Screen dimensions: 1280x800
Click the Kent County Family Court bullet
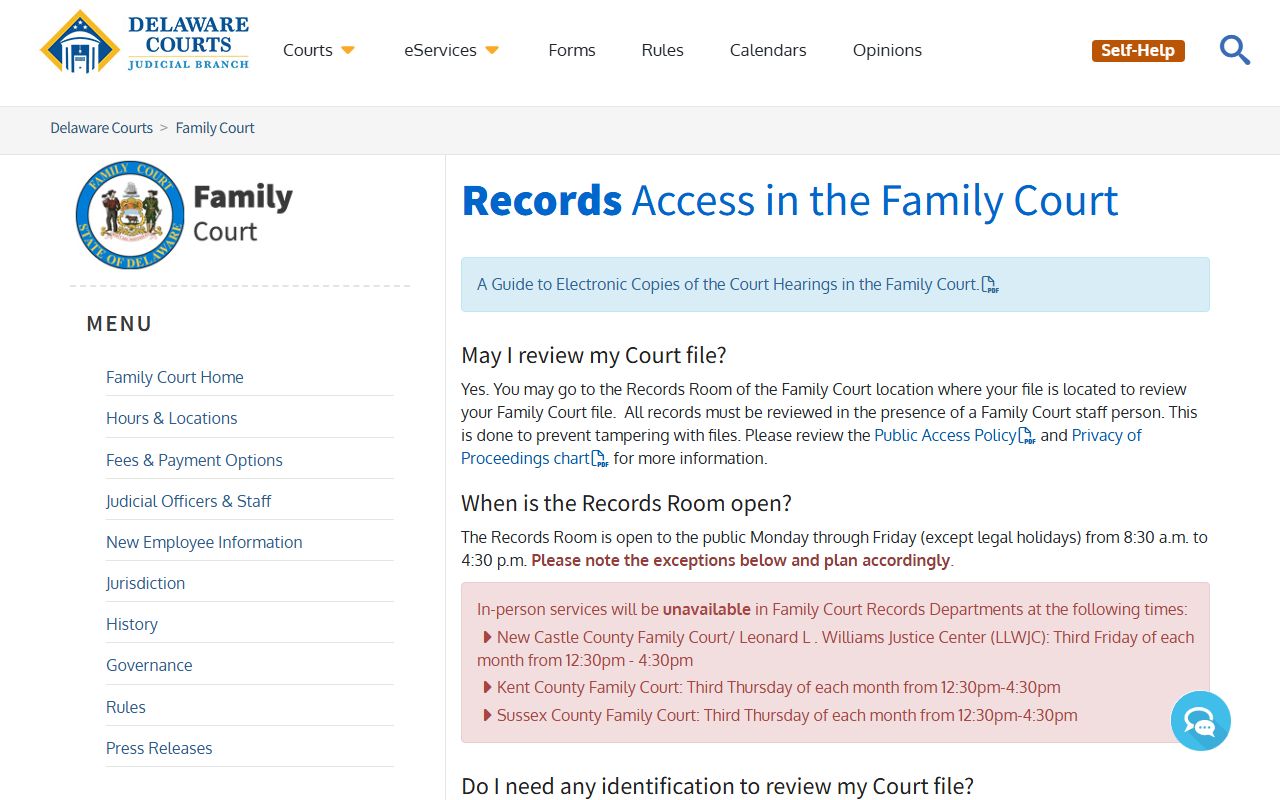coord(771,687)
